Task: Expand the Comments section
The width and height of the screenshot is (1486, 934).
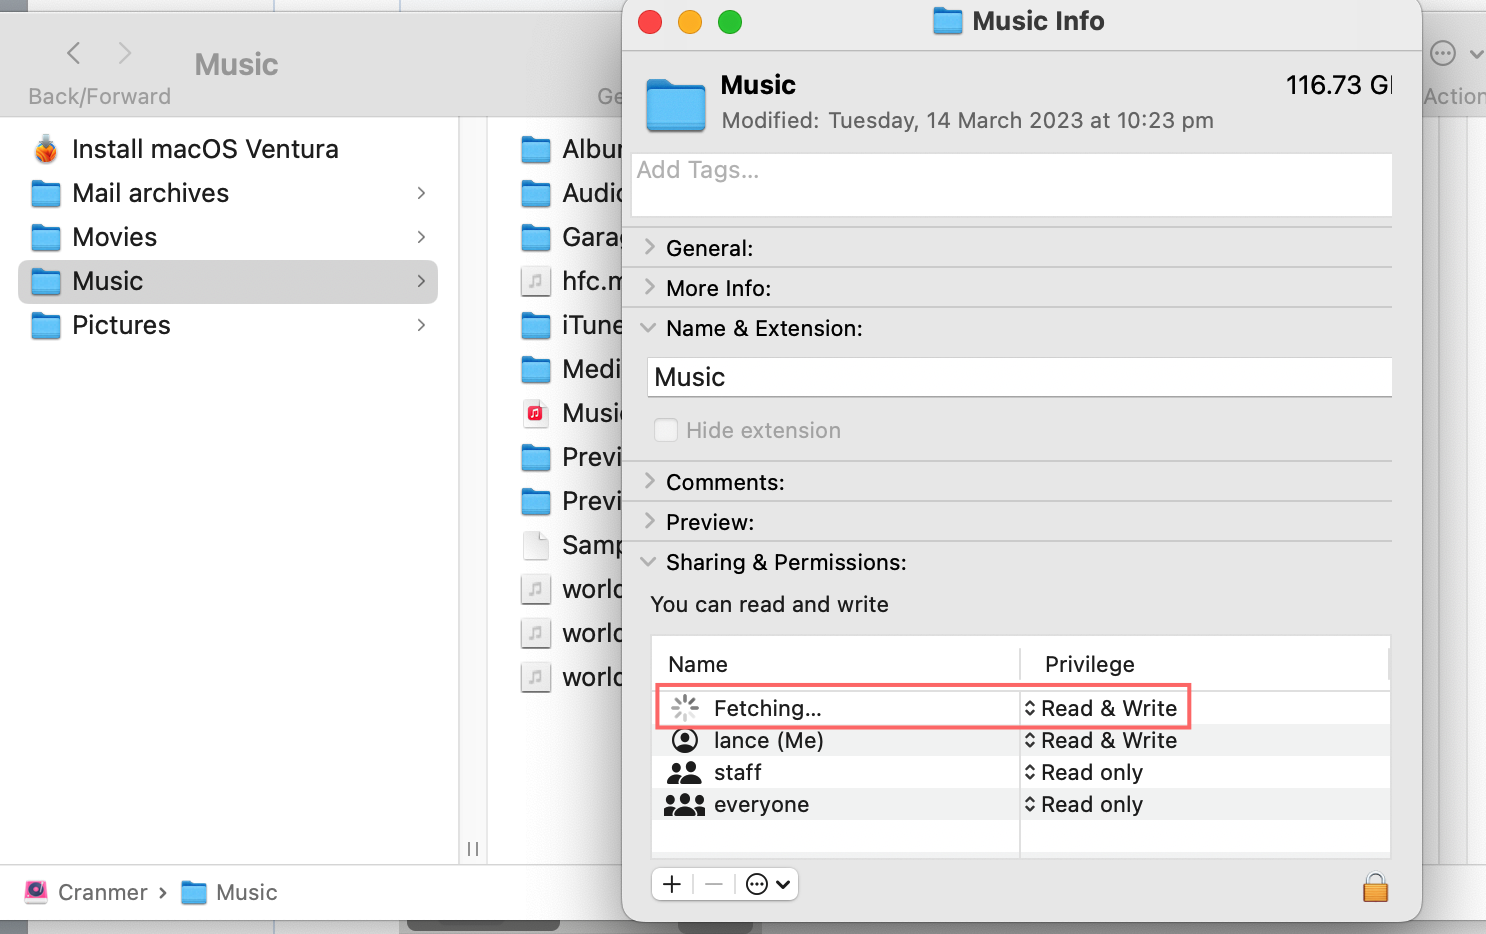Action: (x=649, y=481)
